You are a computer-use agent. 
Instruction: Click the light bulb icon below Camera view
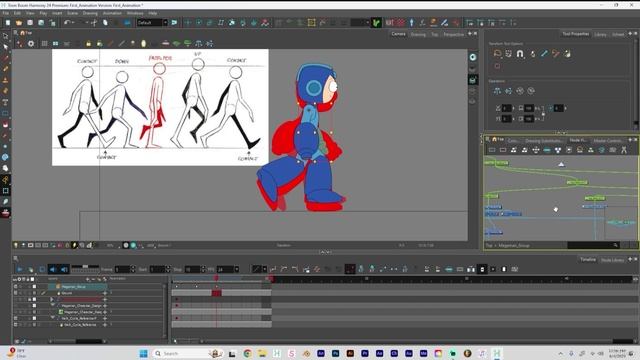tap(16, 245)
